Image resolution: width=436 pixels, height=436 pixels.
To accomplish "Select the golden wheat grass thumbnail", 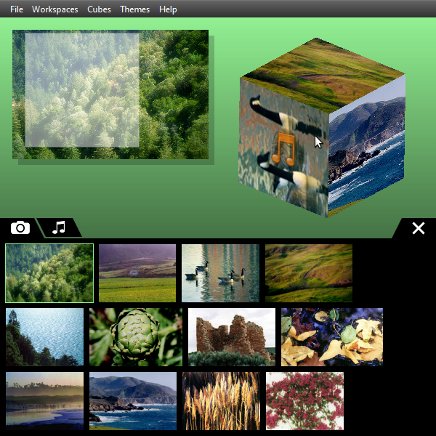I will coord(221,401).
